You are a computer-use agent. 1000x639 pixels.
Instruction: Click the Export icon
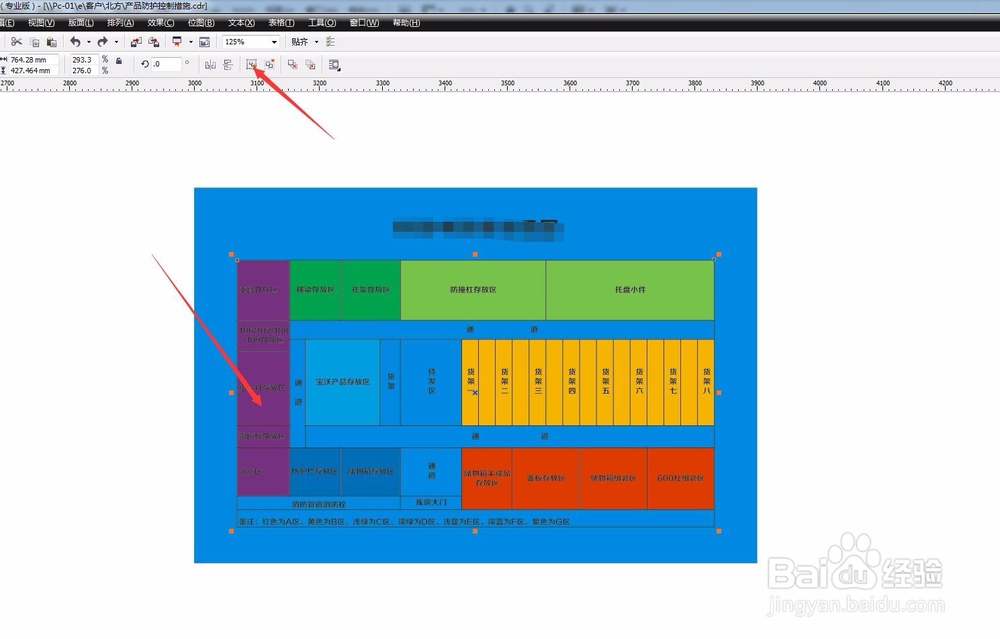(x=154, y=42)
